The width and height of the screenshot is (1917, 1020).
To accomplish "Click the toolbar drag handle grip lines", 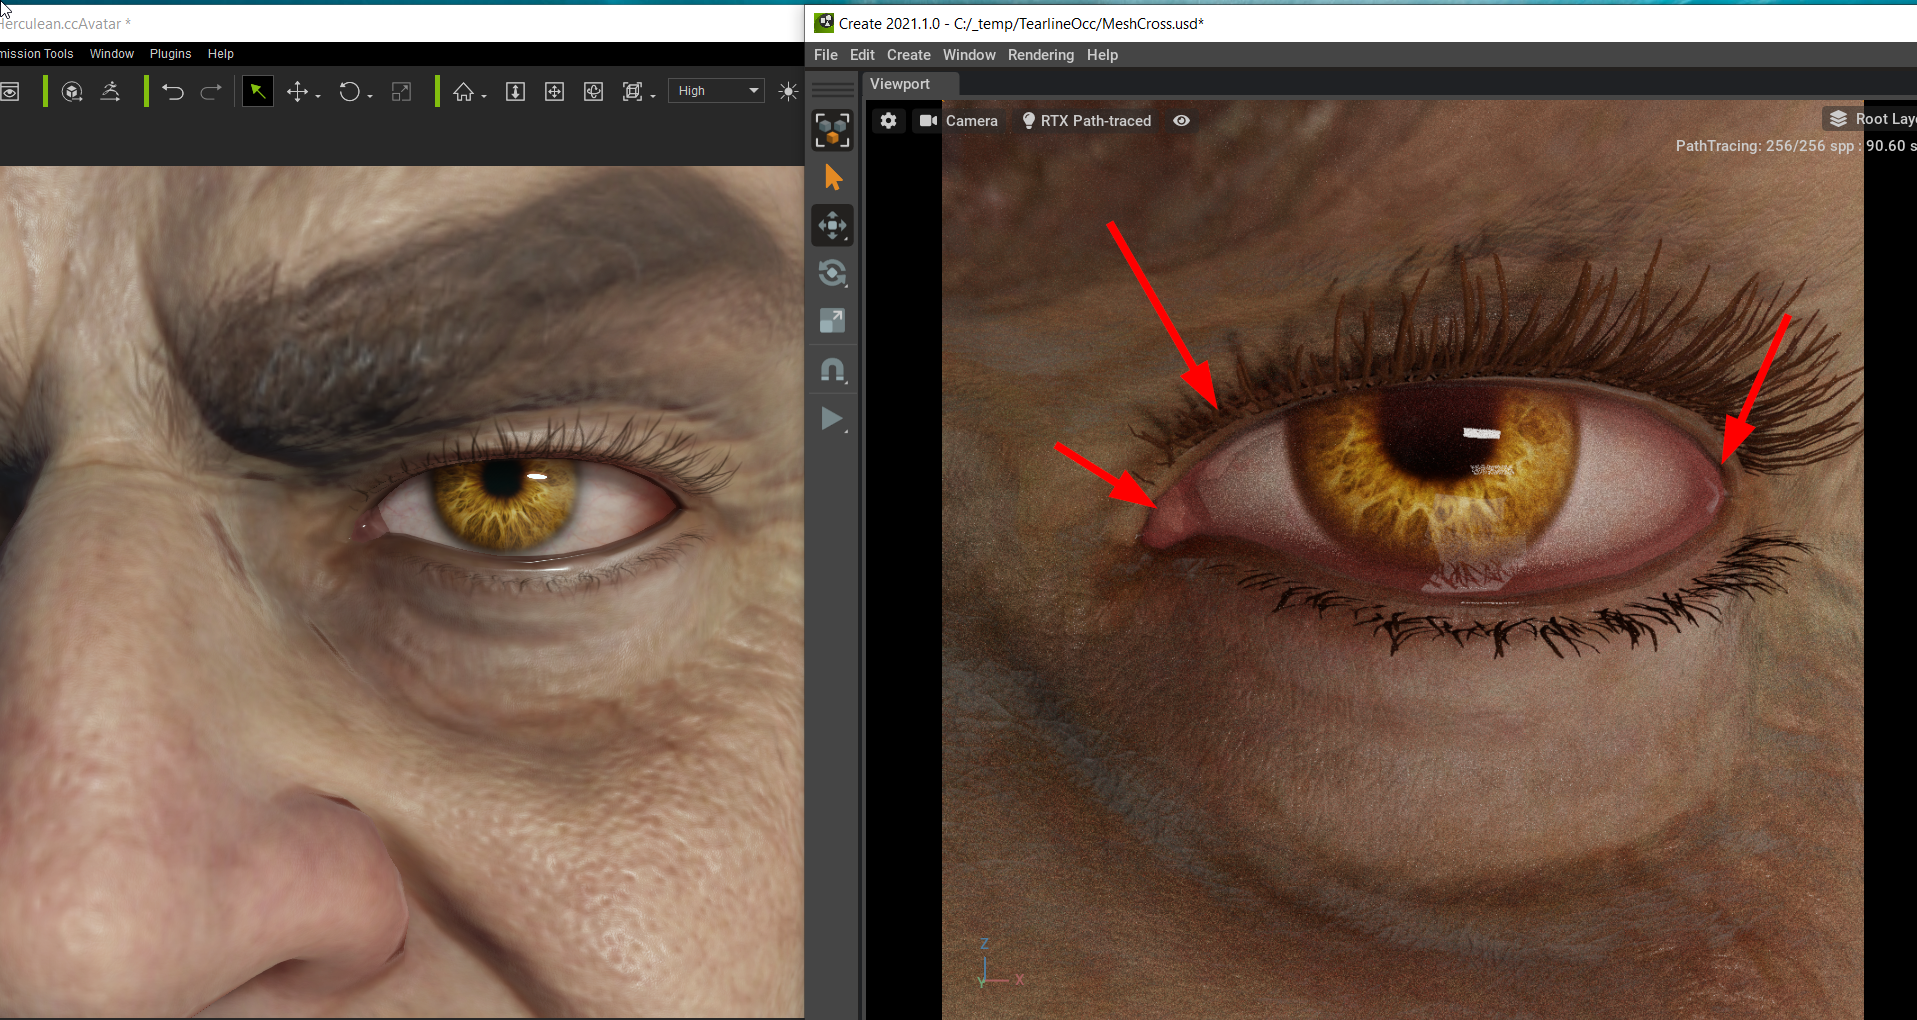I will click(x=833, y=89).
